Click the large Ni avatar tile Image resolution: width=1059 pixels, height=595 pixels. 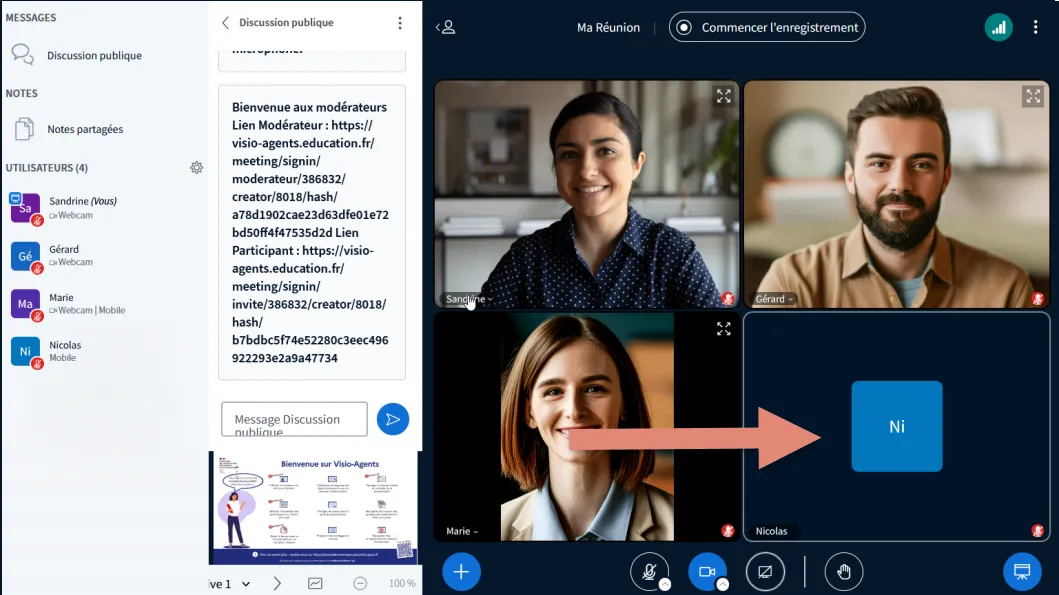pyautogui.click(x=897, y=426)
